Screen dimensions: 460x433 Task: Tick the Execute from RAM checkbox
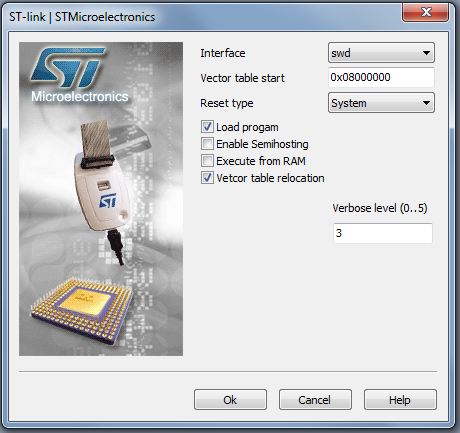click(207, 161)
